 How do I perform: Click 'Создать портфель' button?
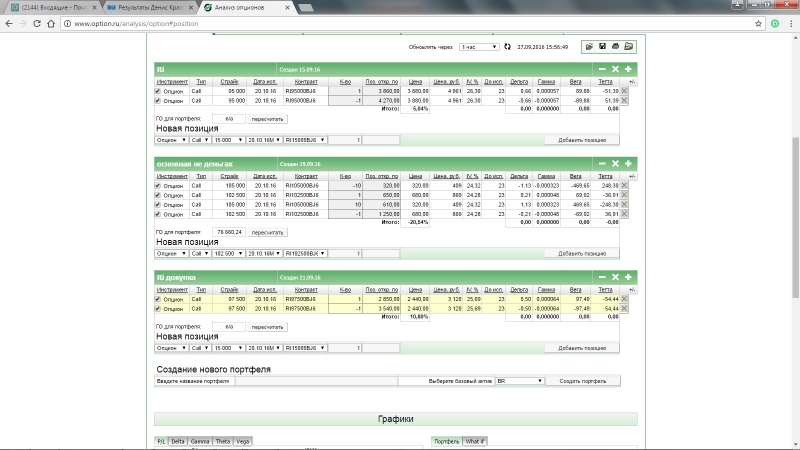click(x=582, y=381)
